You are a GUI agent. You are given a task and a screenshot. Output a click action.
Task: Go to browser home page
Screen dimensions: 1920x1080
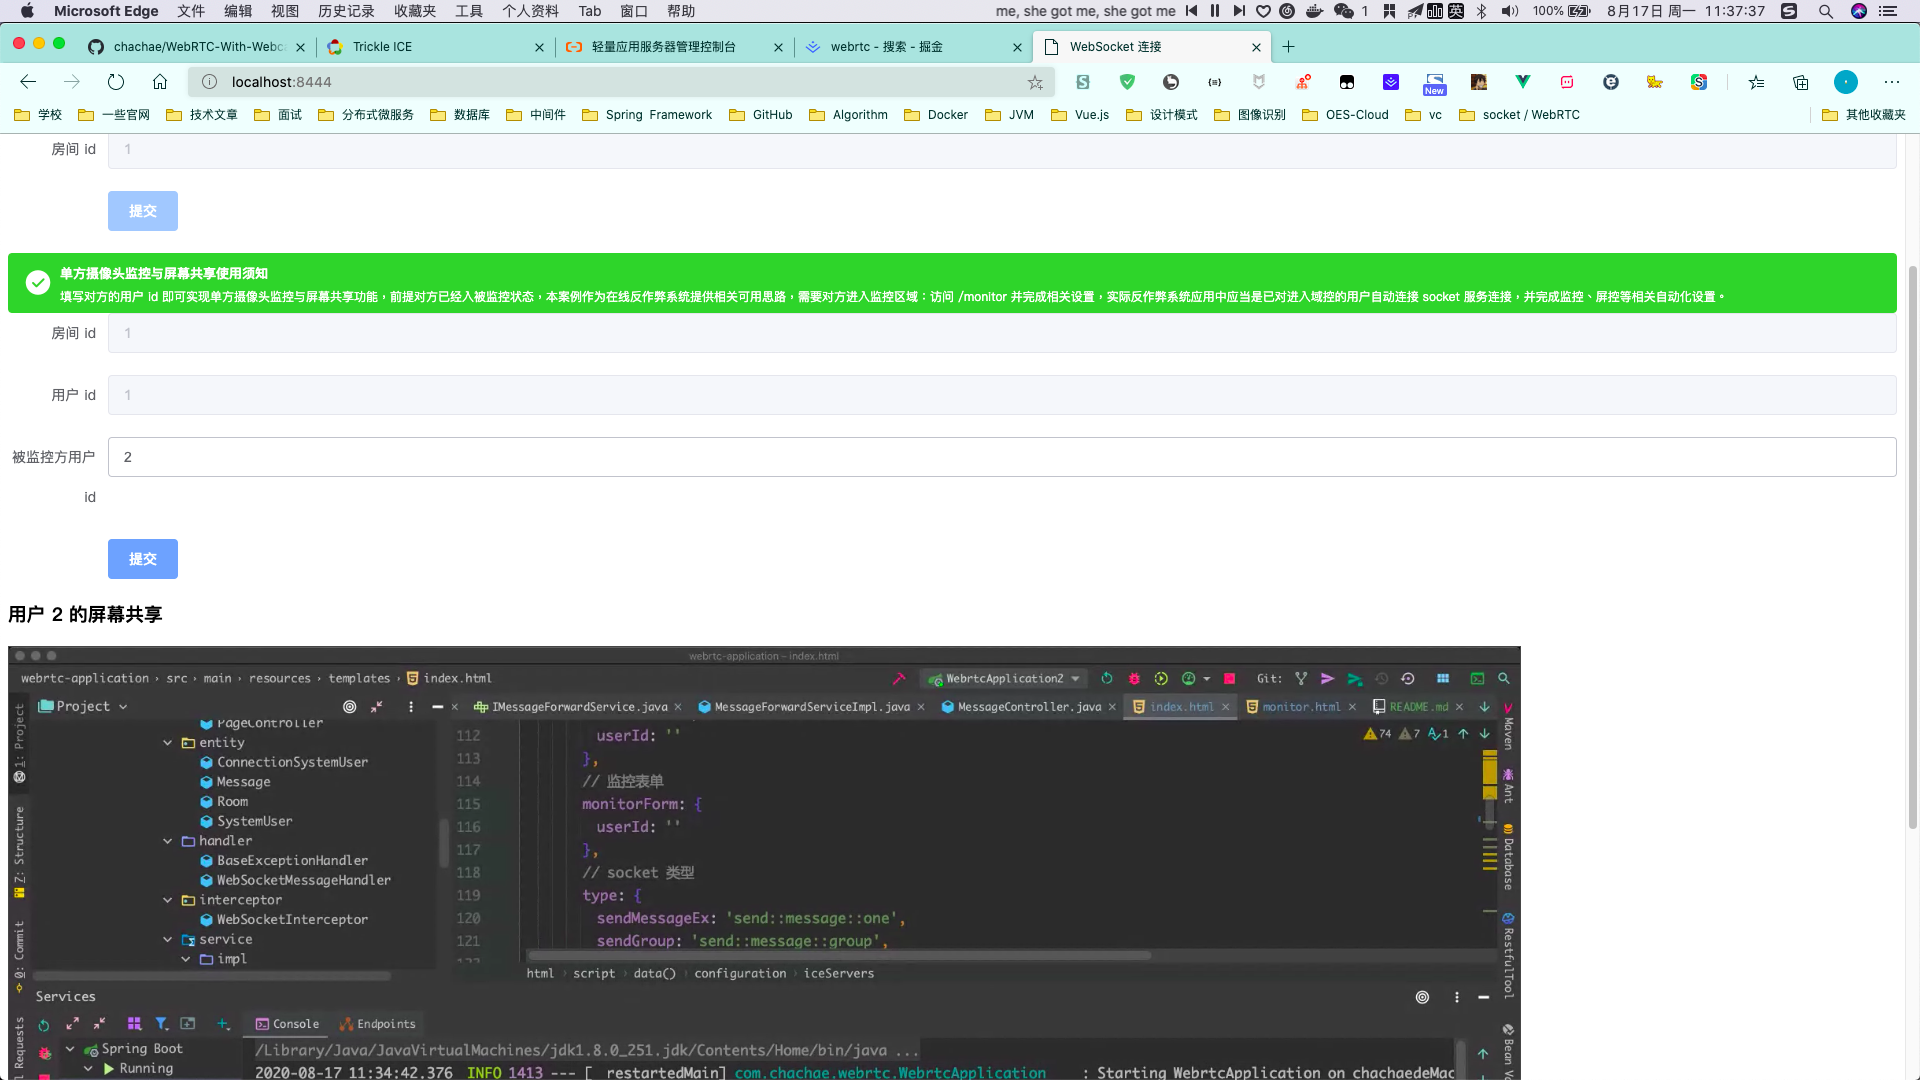pos(160,82)
